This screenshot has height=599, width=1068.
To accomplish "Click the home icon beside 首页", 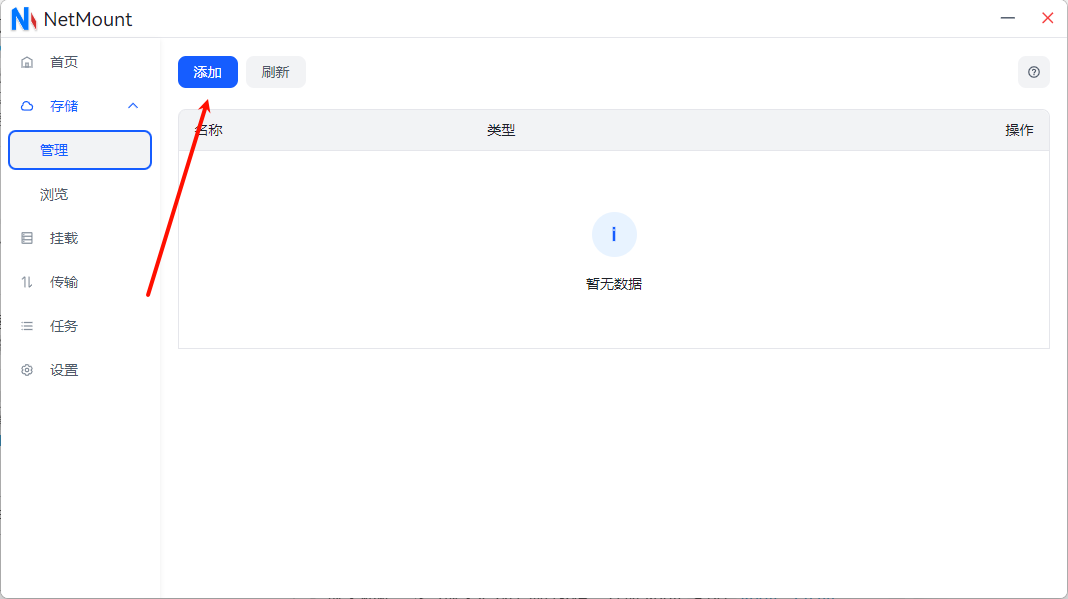I will (27, 63).
